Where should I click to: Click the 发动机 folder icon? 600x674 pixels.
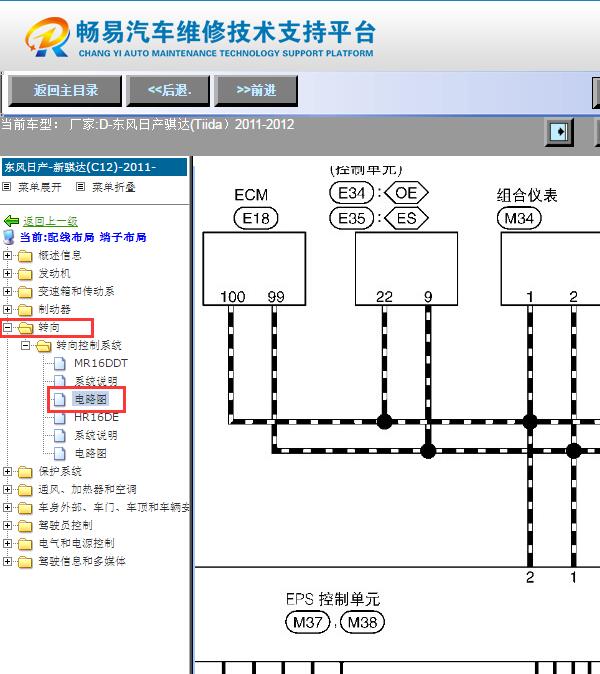(x=25, y=274)
